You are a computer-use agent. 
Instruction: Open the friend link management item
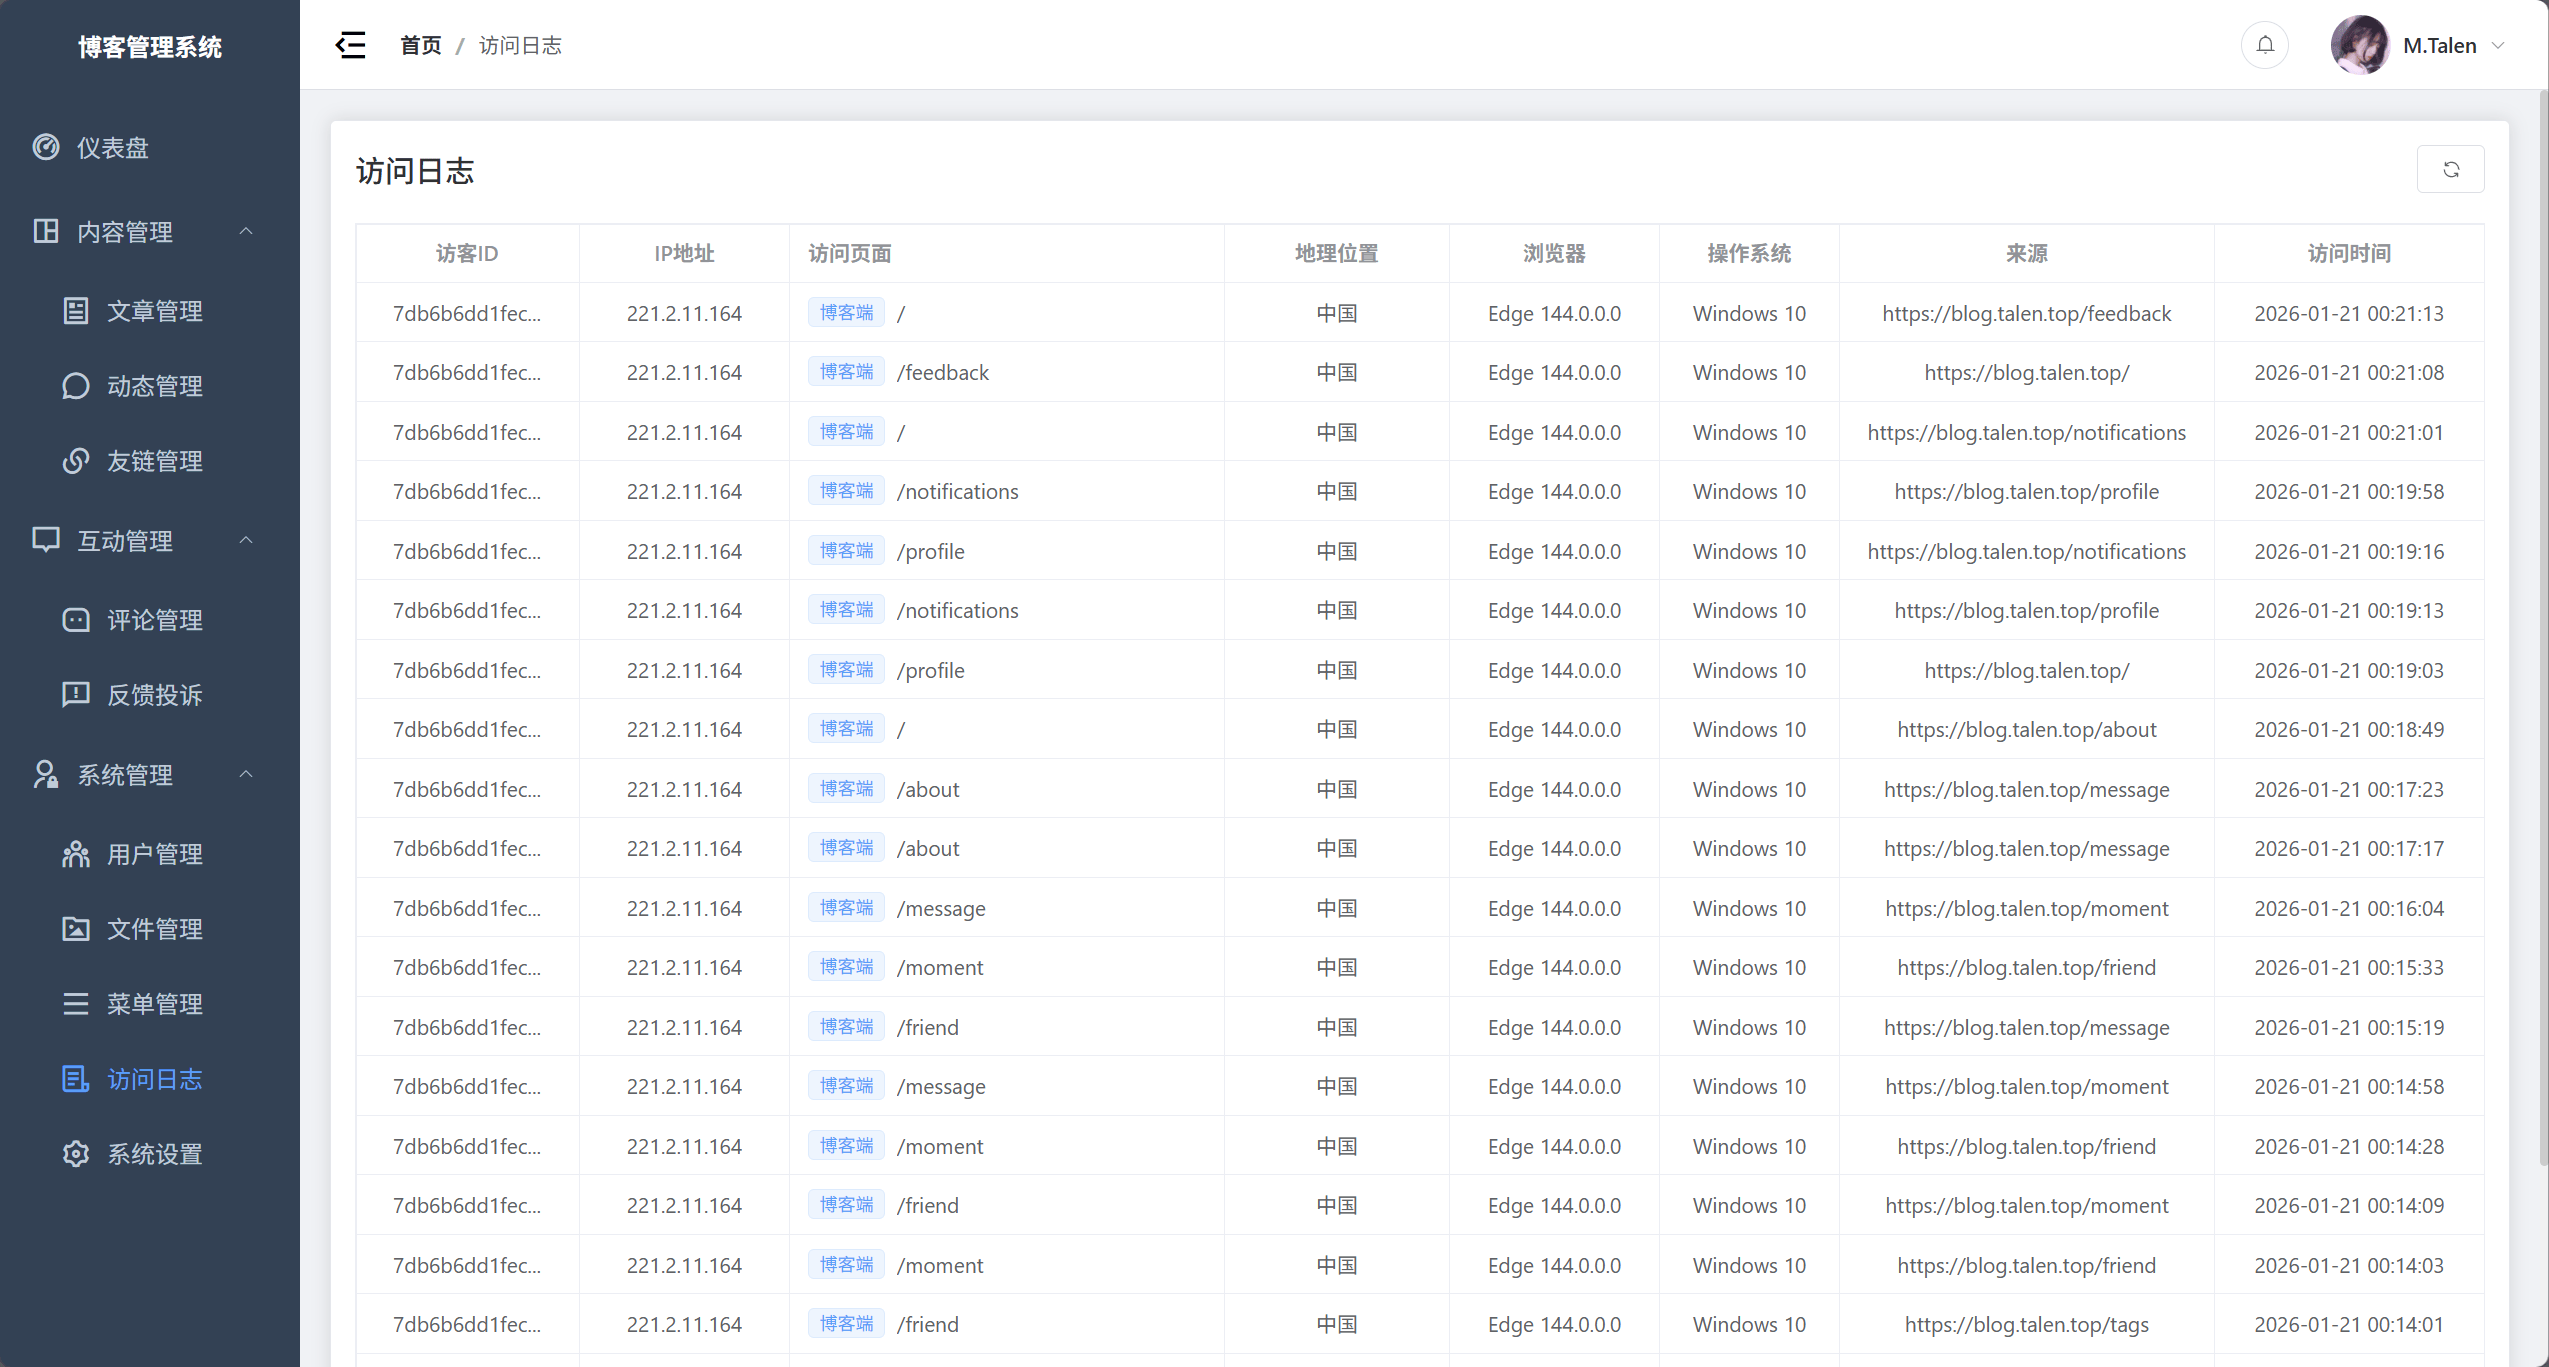[x=153, y=461]
